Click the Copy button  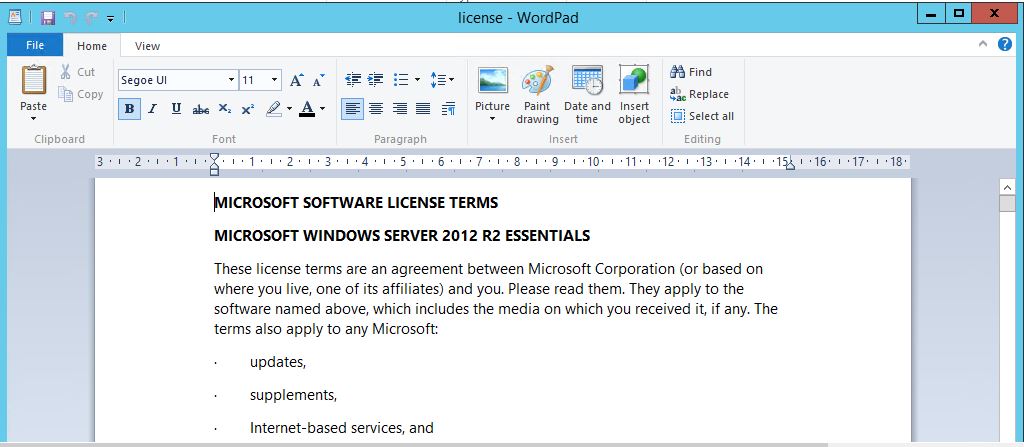click(80, 94)
